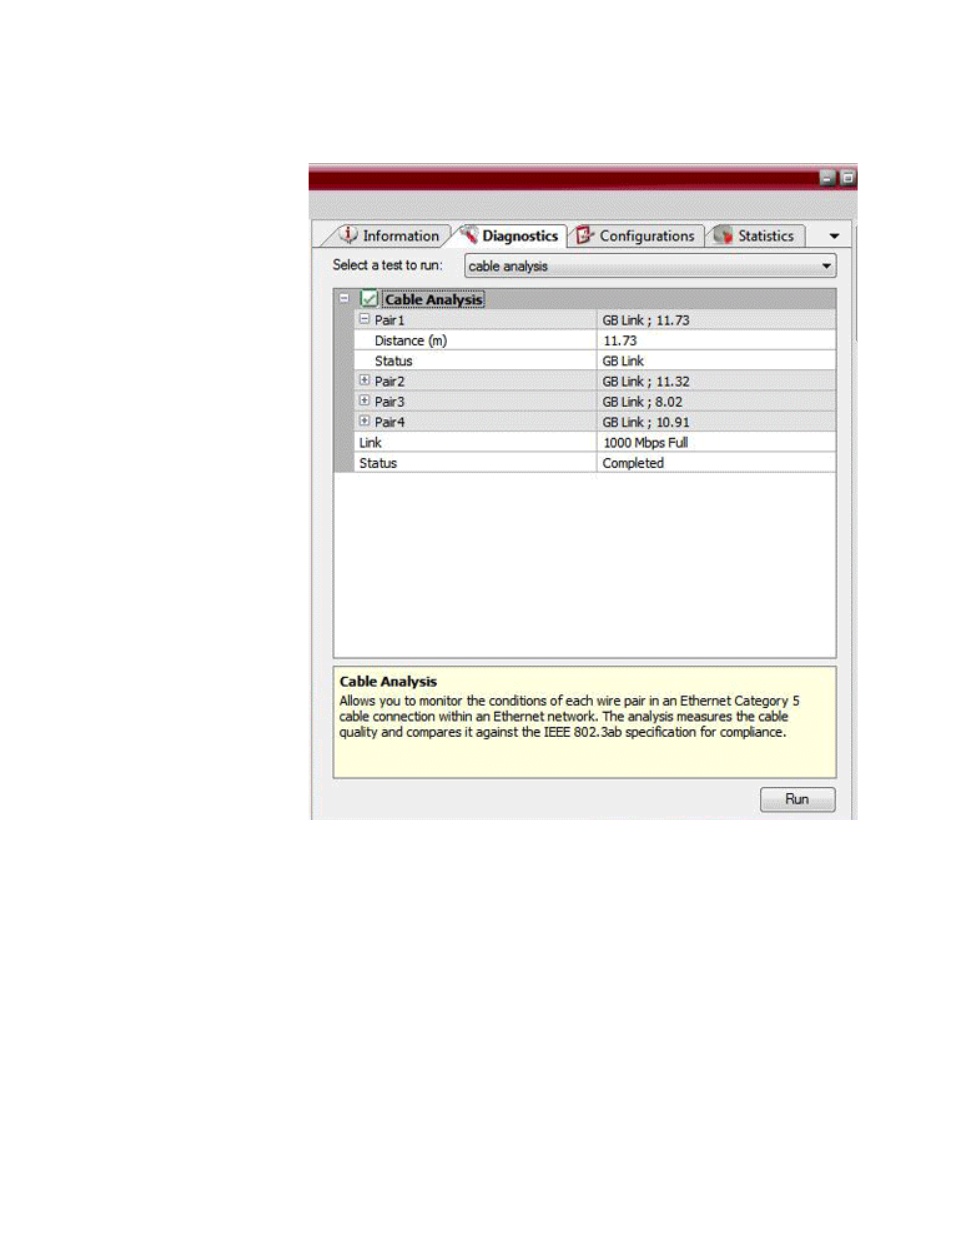Screen dimensions: 954x1235
Task: Maximize the window from title bar
Action: (x=847, y=177)
